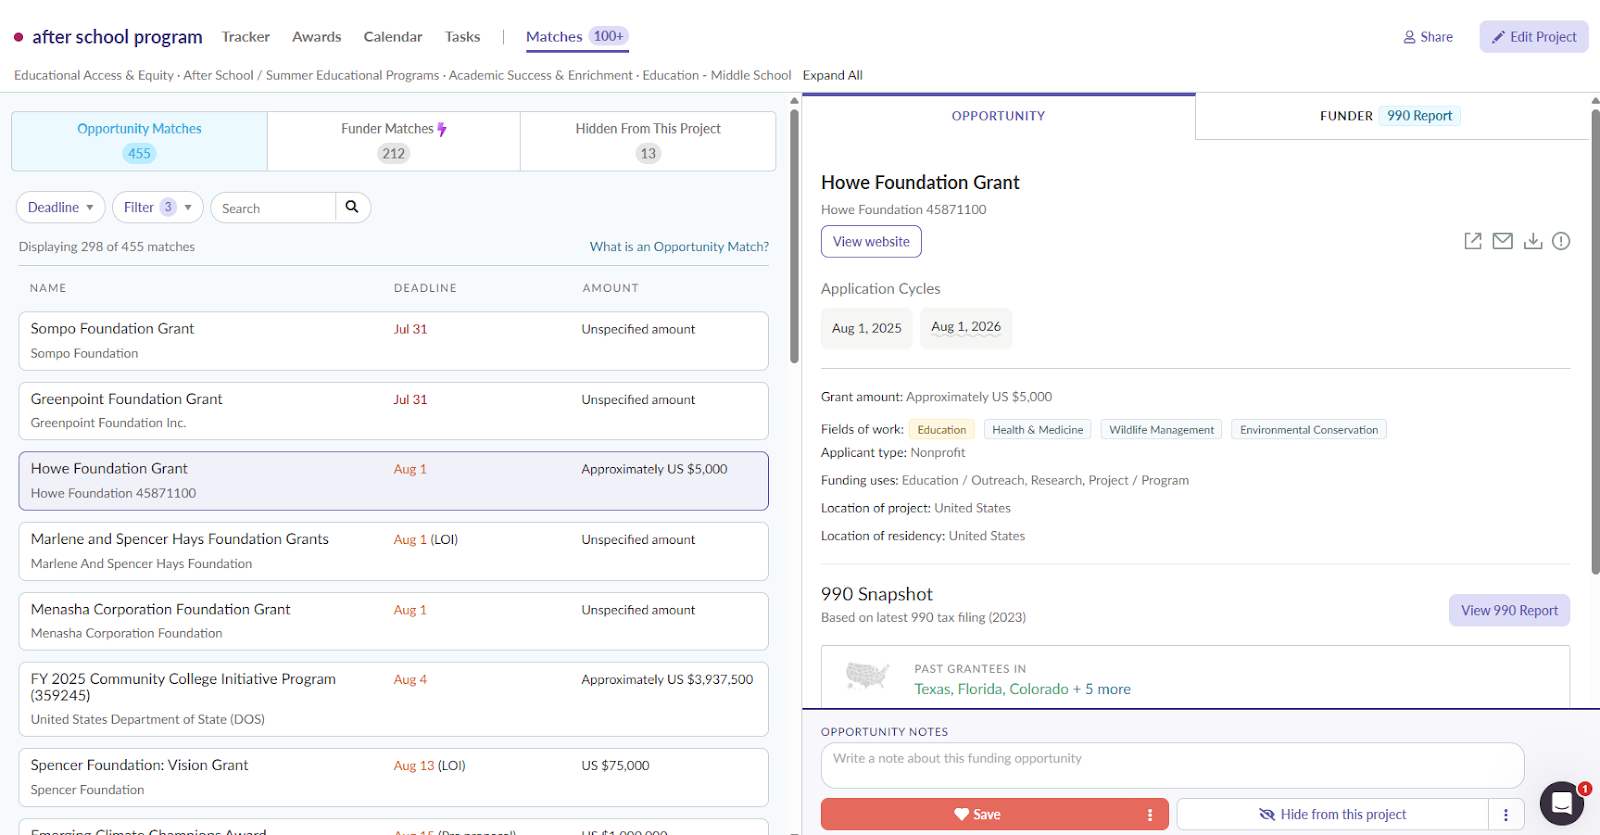Viewport: 1600px width, 835px height.
Task: Switch to the Awards tab
Action: pos(316,37)
